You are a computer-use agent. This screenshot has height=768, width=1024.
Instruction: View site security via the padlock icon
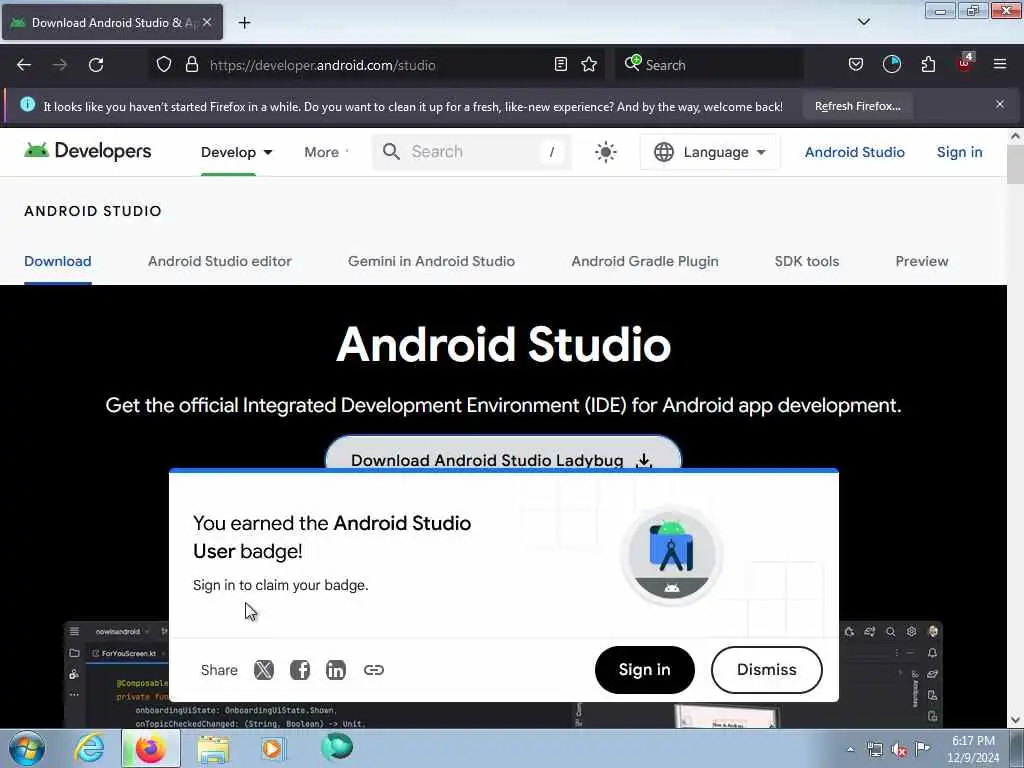point(191,65)
